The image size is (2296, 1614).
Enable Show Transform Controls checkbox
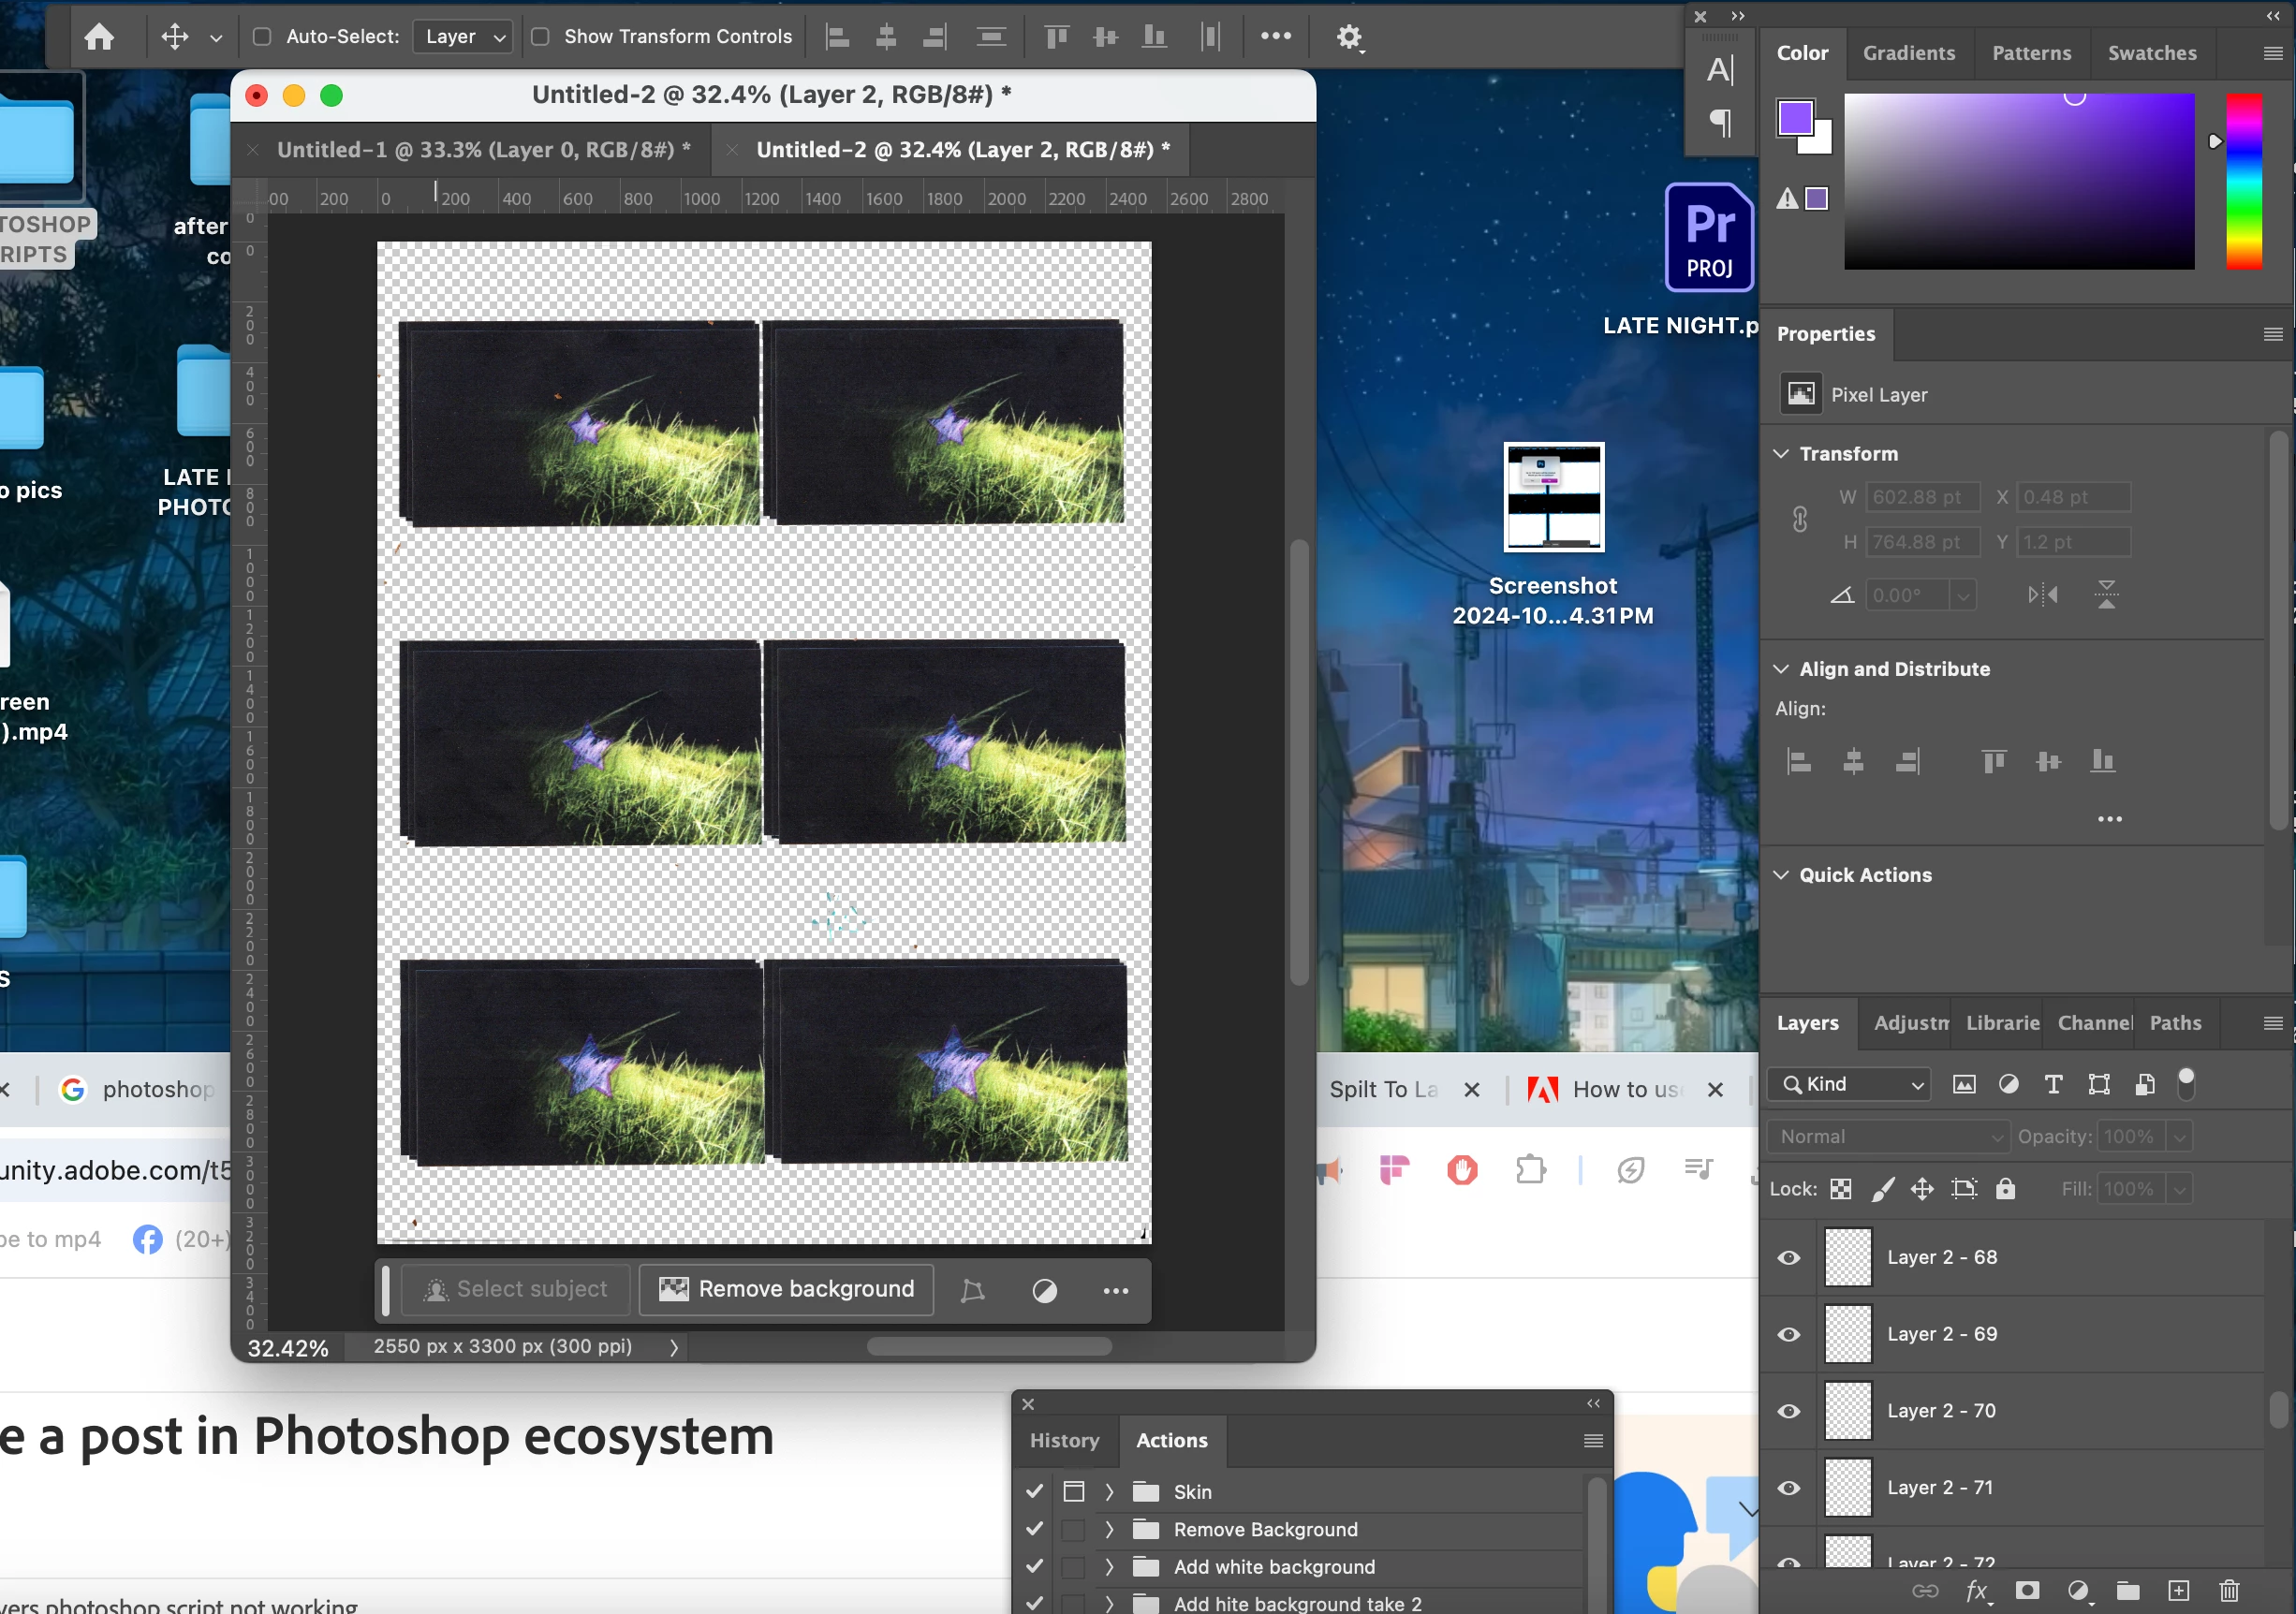[540, 37]
